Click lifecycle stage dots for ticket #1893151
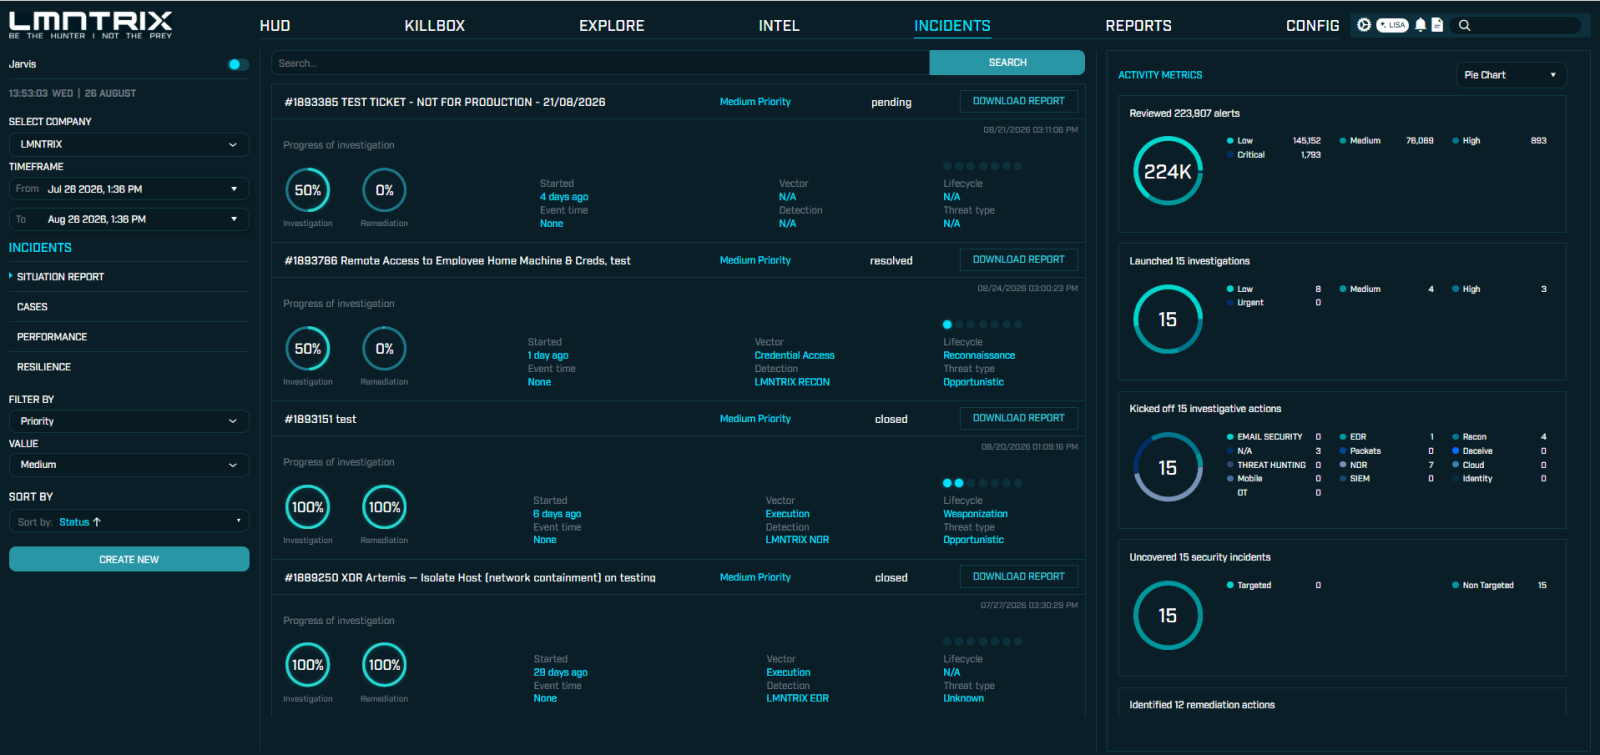The width and height of the screenshot is (1600, 755). tap(983, 483)
